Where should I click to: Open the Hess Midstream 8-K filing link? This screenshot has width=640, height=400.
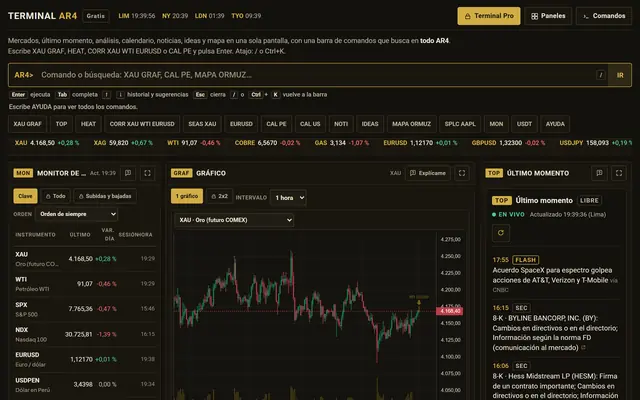(x=555, y=386)
